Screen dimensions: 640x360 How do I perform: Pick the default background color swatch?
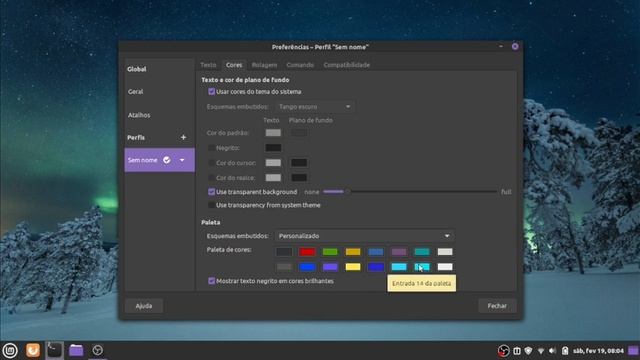click(299, 133)
